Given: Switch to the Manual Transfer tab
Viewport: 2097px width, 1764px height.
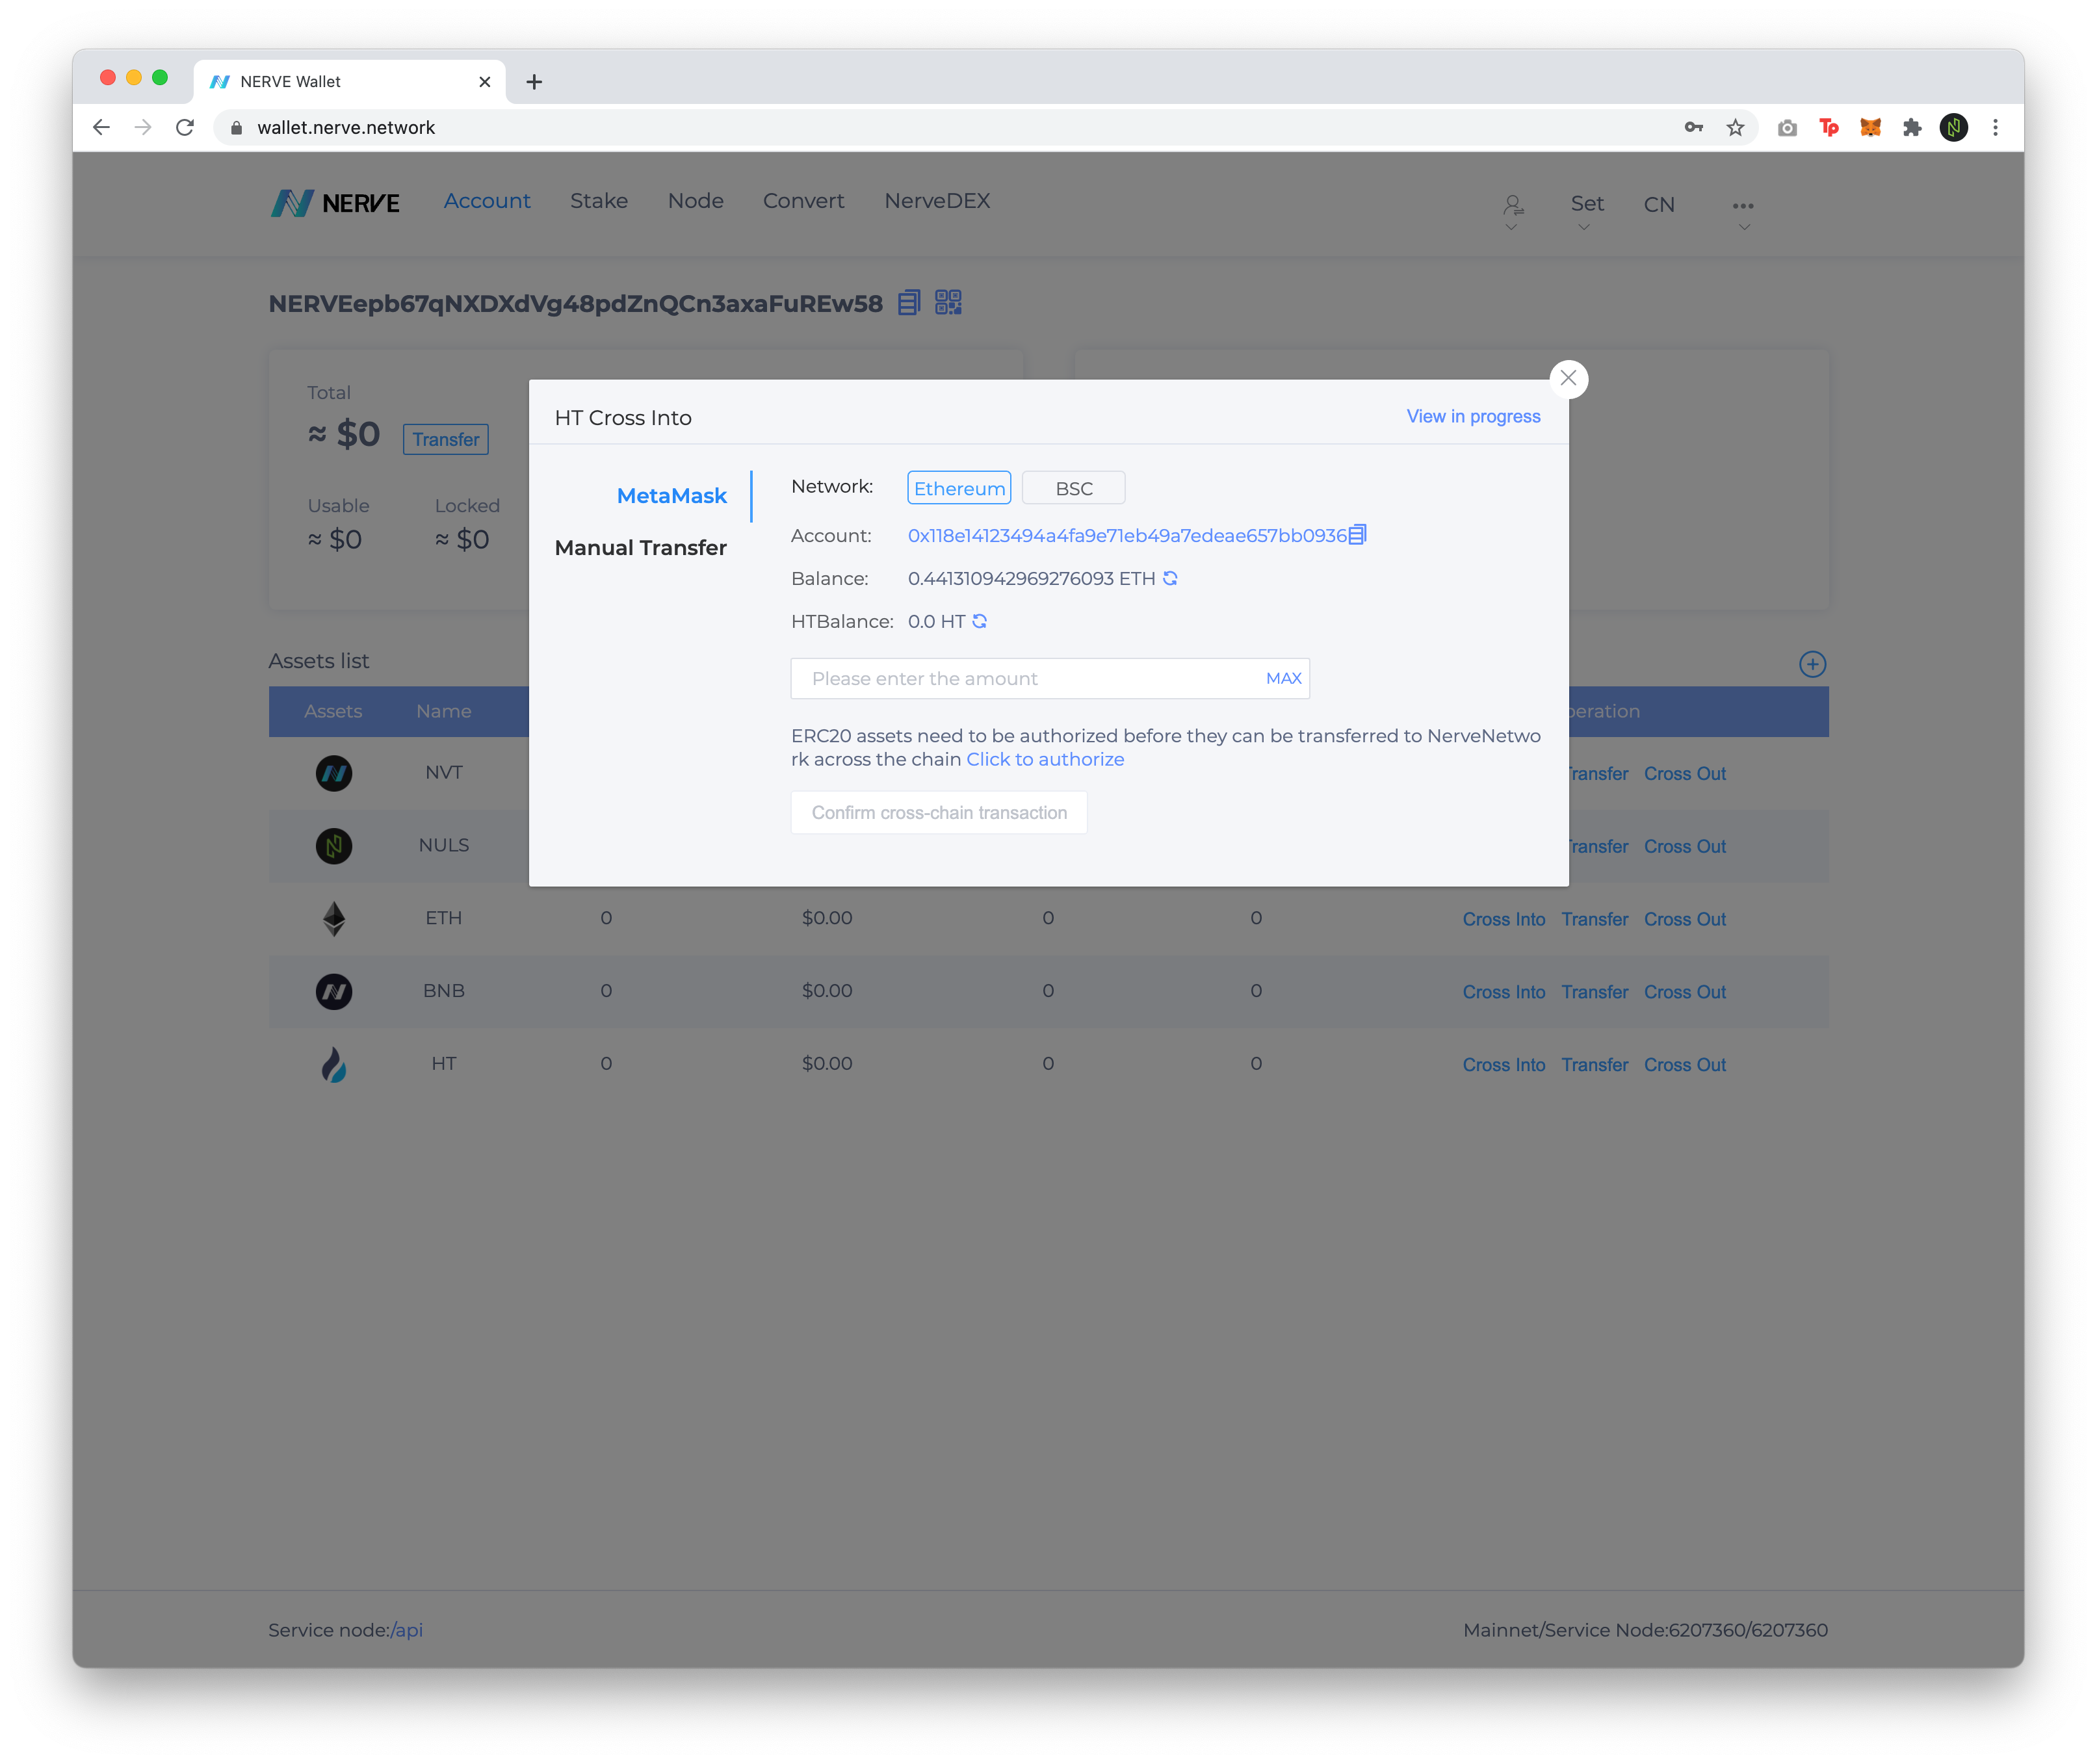Looking at the screenshot, I should tap(640, 548).
